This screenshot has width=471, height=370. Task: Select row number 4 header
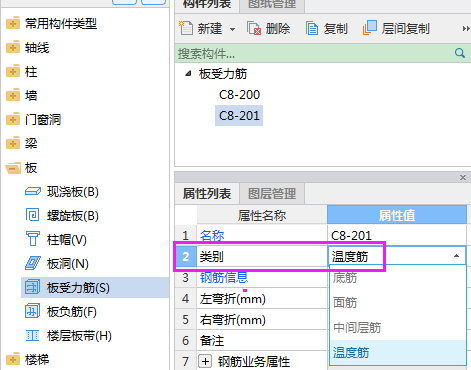point(186,299)
